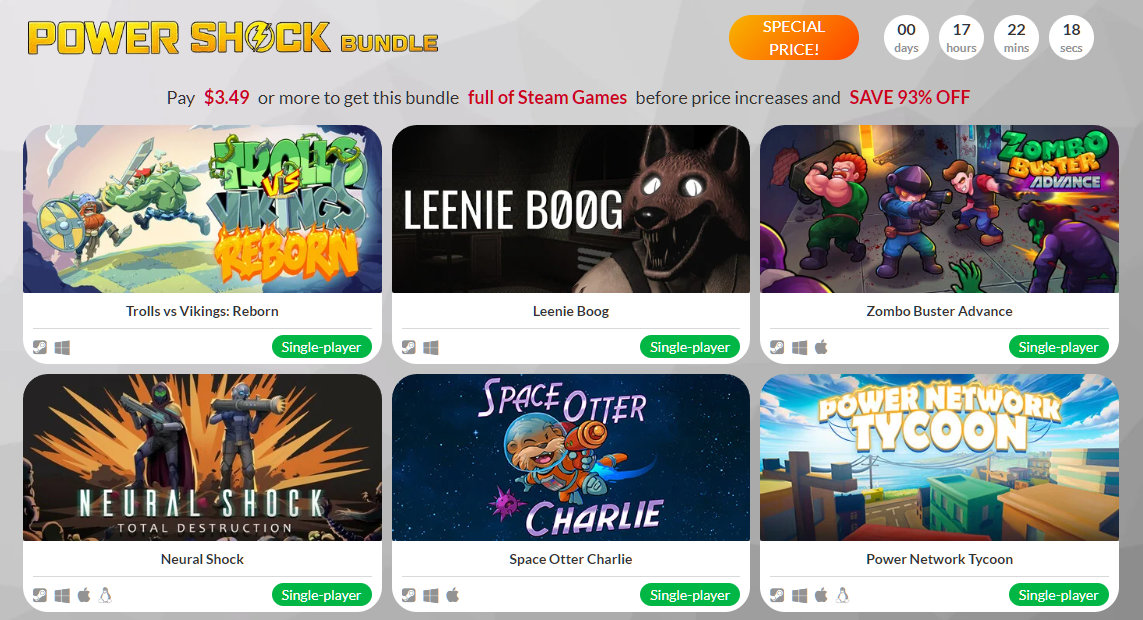Open the Space Otter Charlie cover image
1143x620 pixels.
tap(571, 458)
